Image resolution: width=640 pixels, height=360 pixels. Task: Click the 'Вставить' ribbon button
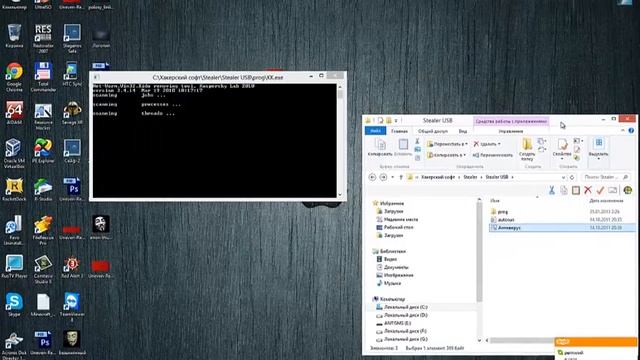403,148
